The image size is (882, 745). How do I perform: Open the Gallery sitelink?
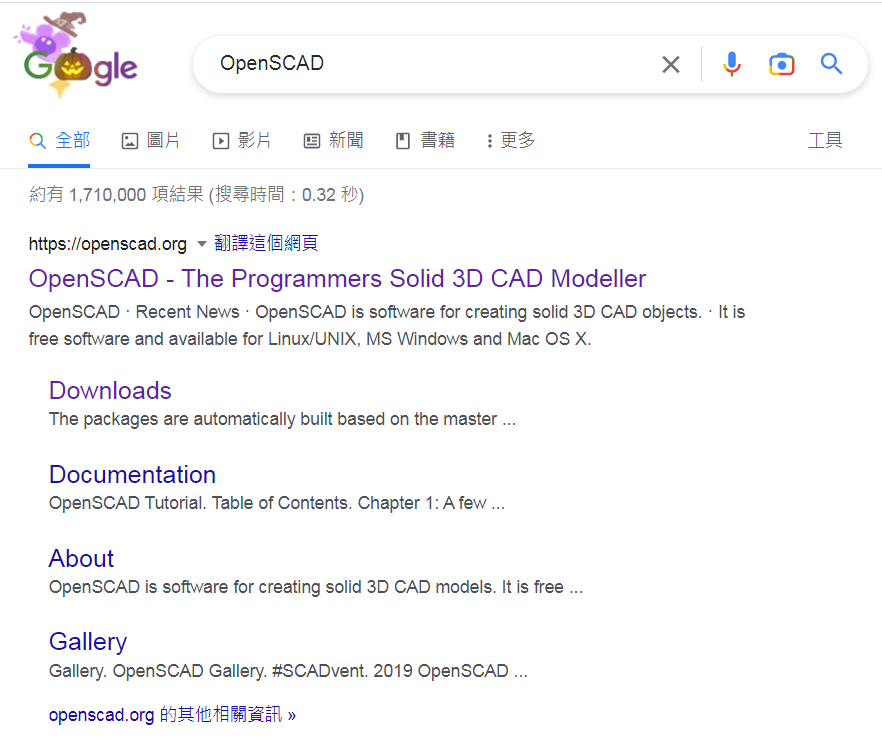tap(88, 642)
